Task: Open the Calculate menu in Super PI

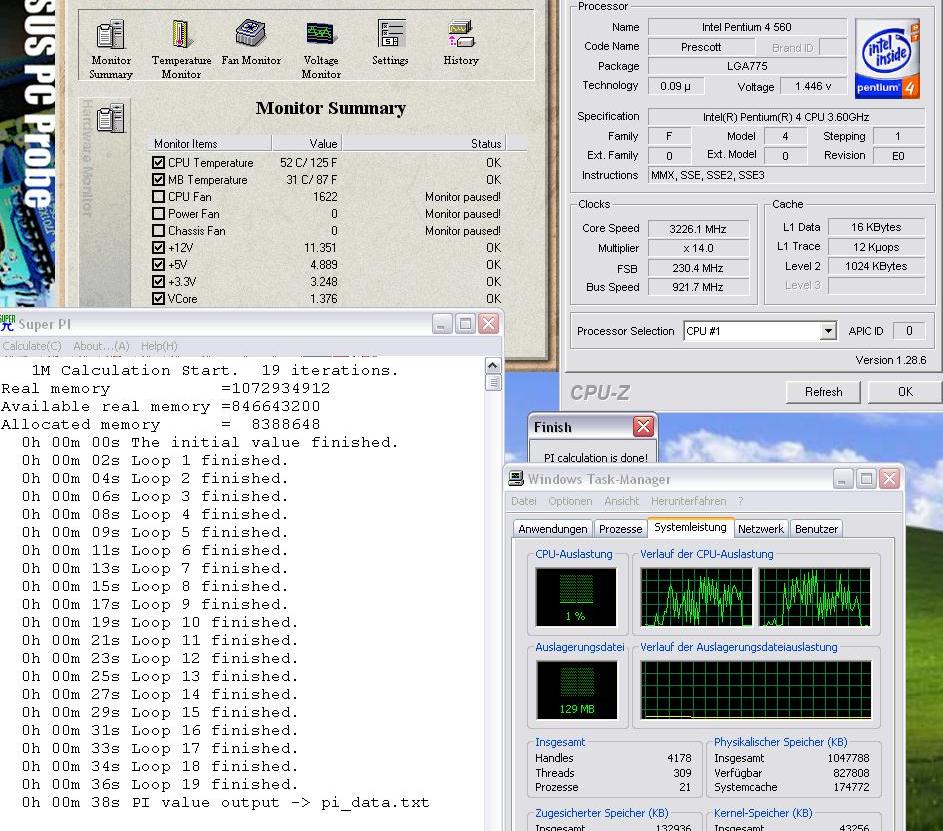Action: 32,346
